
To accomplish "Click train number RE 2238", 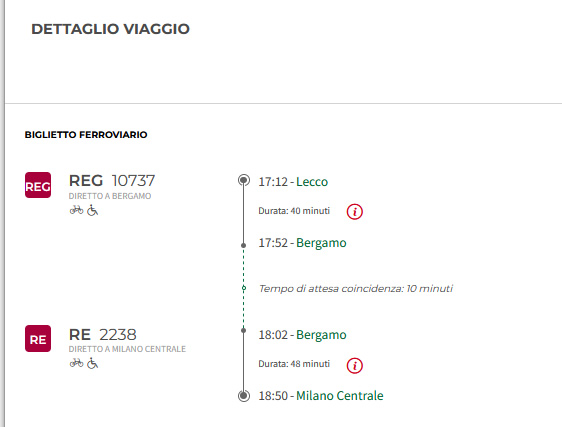I will 103,335.
